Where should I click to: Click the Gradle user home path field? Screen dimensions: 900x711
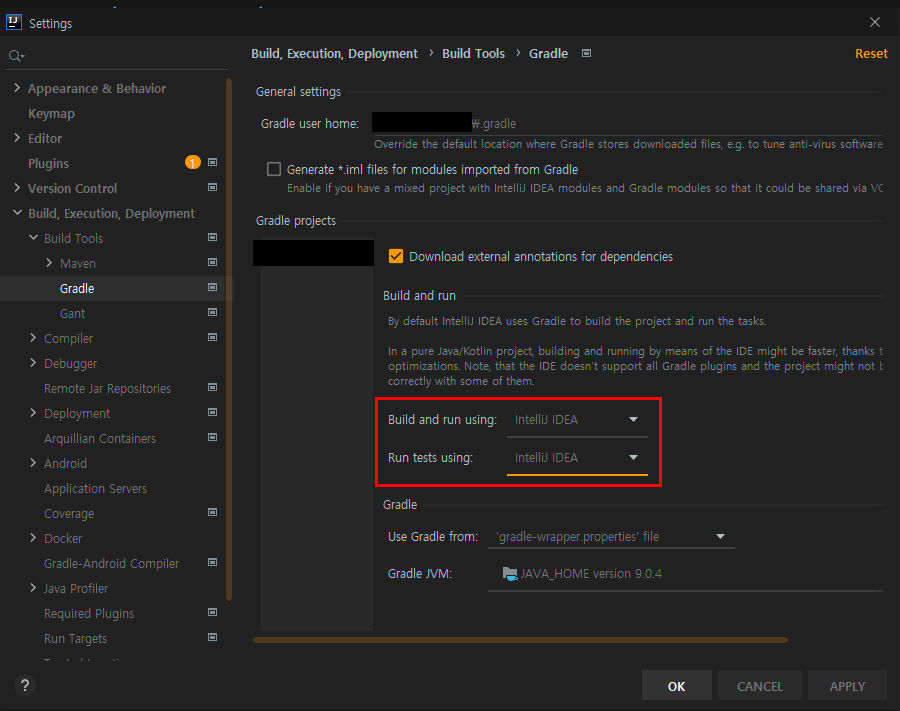(627, 123)
